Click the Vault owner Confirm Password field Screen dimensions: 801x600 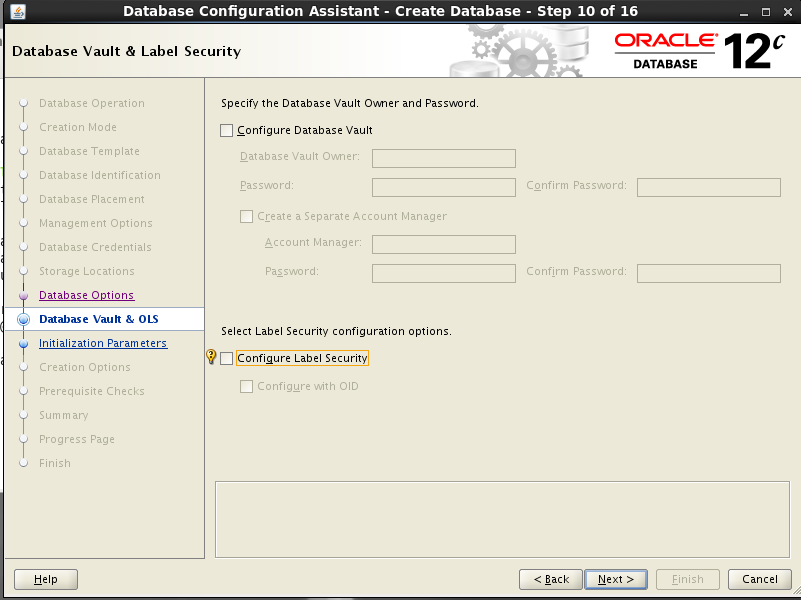[709, 187]
